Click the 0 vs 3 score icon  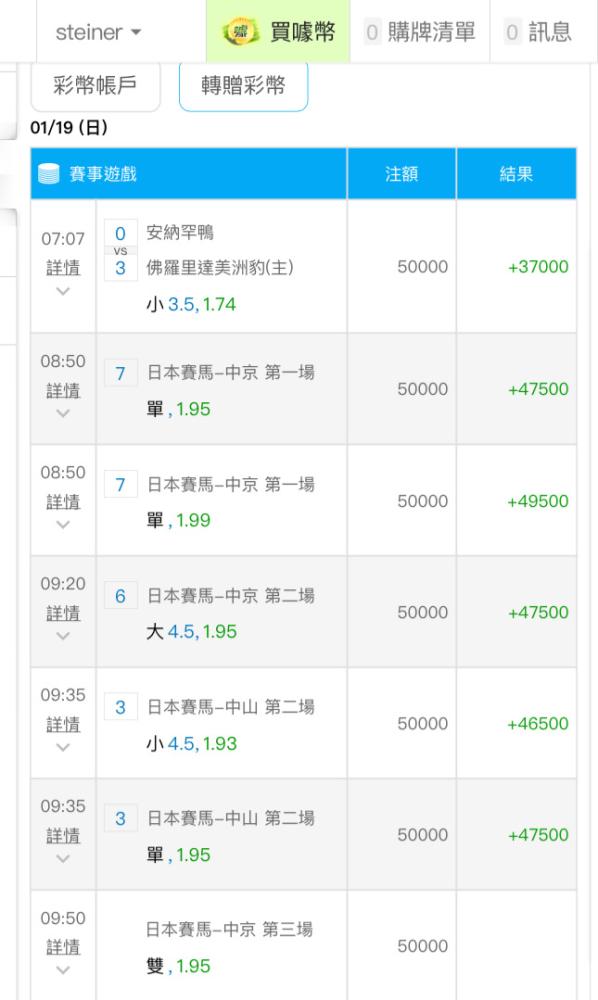point(120,251)
